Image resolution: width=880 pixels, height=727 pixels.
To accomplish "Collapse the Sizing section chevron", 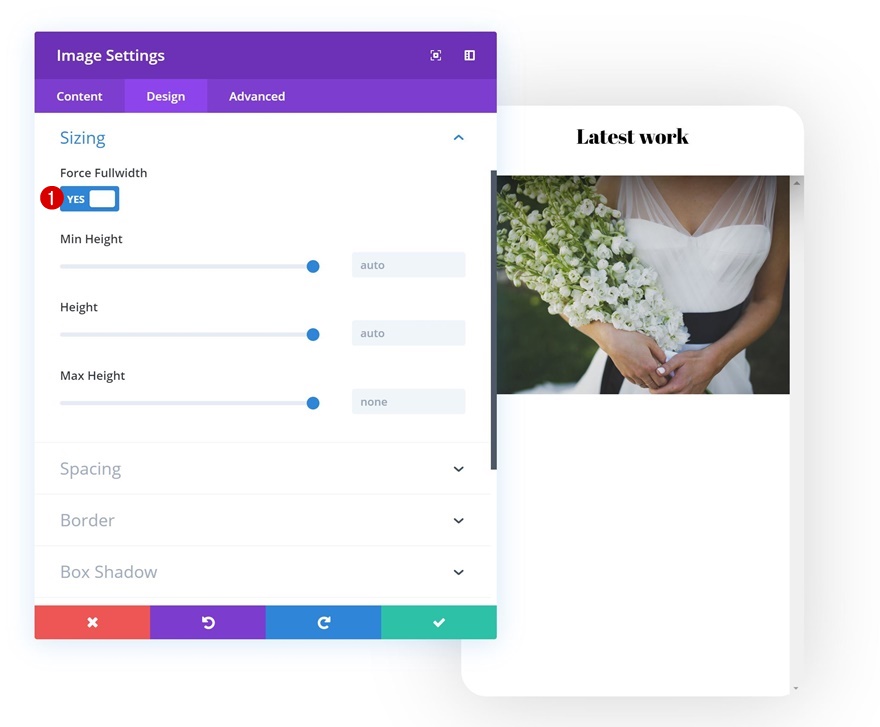I will (x=459, y=138).
